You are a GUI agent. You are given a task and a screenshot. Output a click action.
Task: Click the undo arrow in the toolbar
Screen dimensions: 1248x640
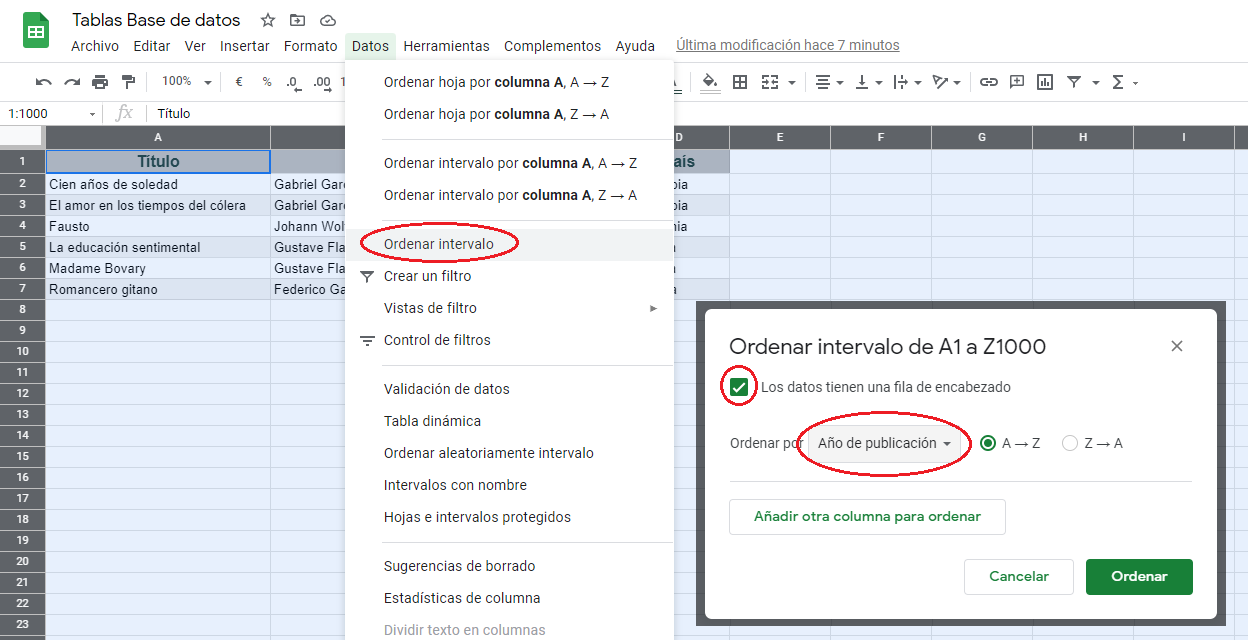coord(43,82)
